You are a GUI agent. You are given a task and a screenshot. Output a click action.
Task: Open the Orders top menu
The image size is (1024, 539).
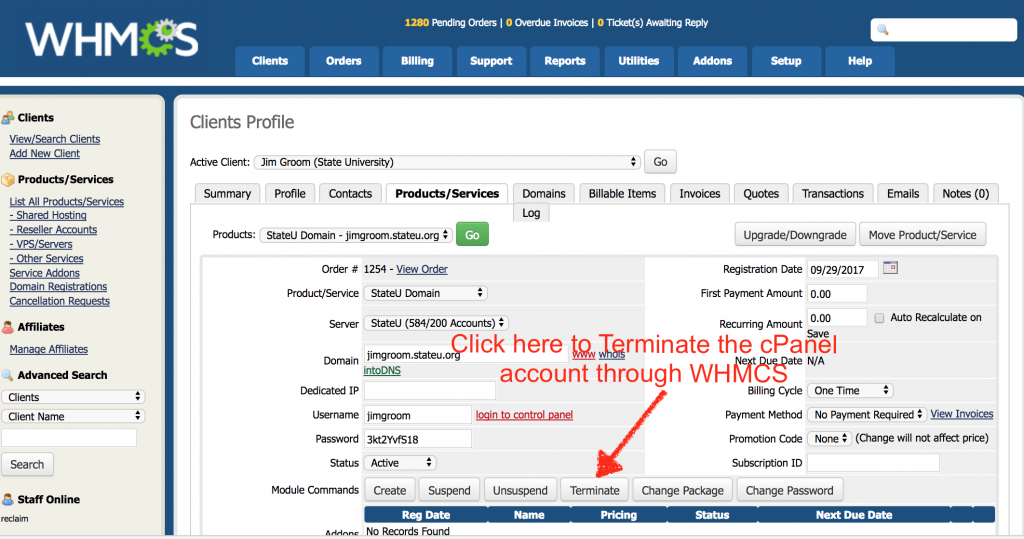344,61
